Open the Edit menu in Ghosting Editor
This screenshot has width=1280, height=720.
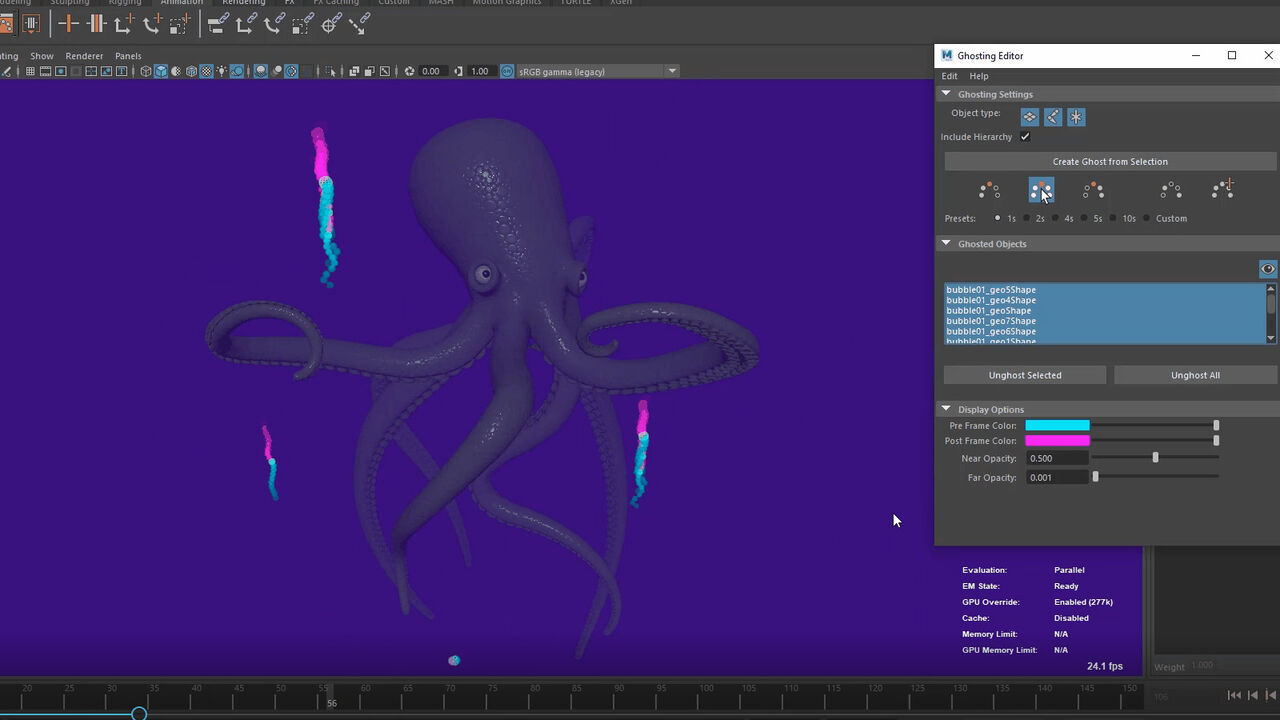tap(949, 76)
